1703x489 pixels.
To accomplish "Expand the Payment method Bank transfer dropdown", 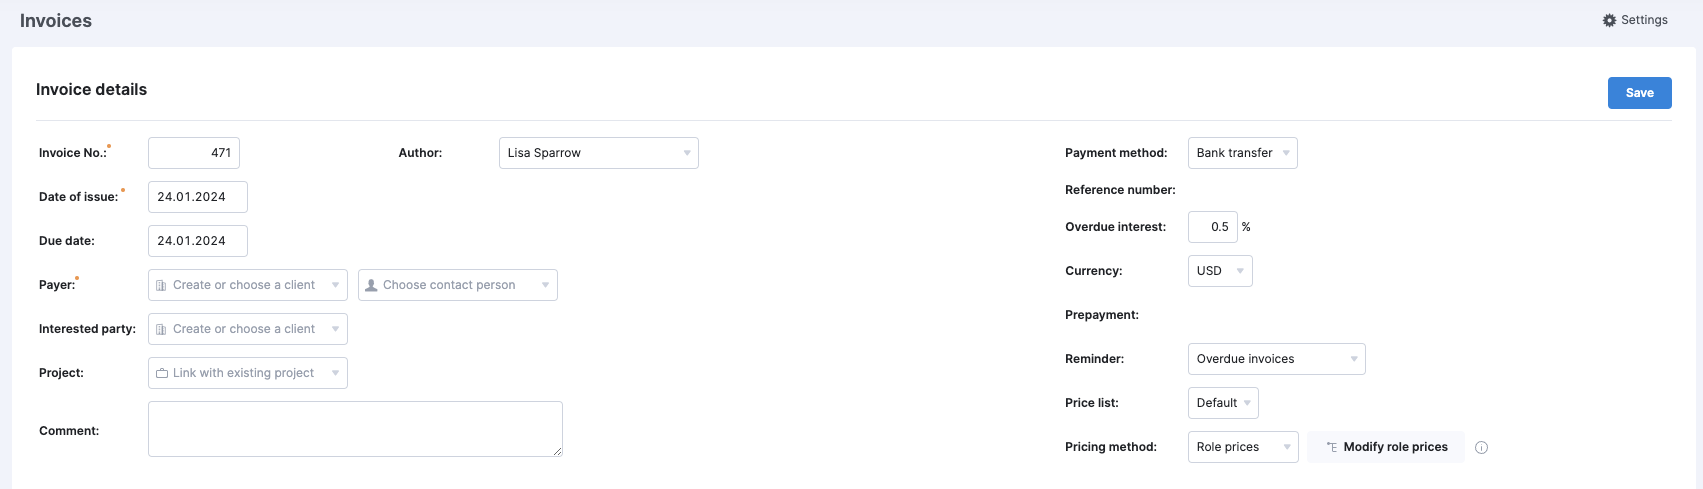I will pyautogui.click(x=1243, y=153).
